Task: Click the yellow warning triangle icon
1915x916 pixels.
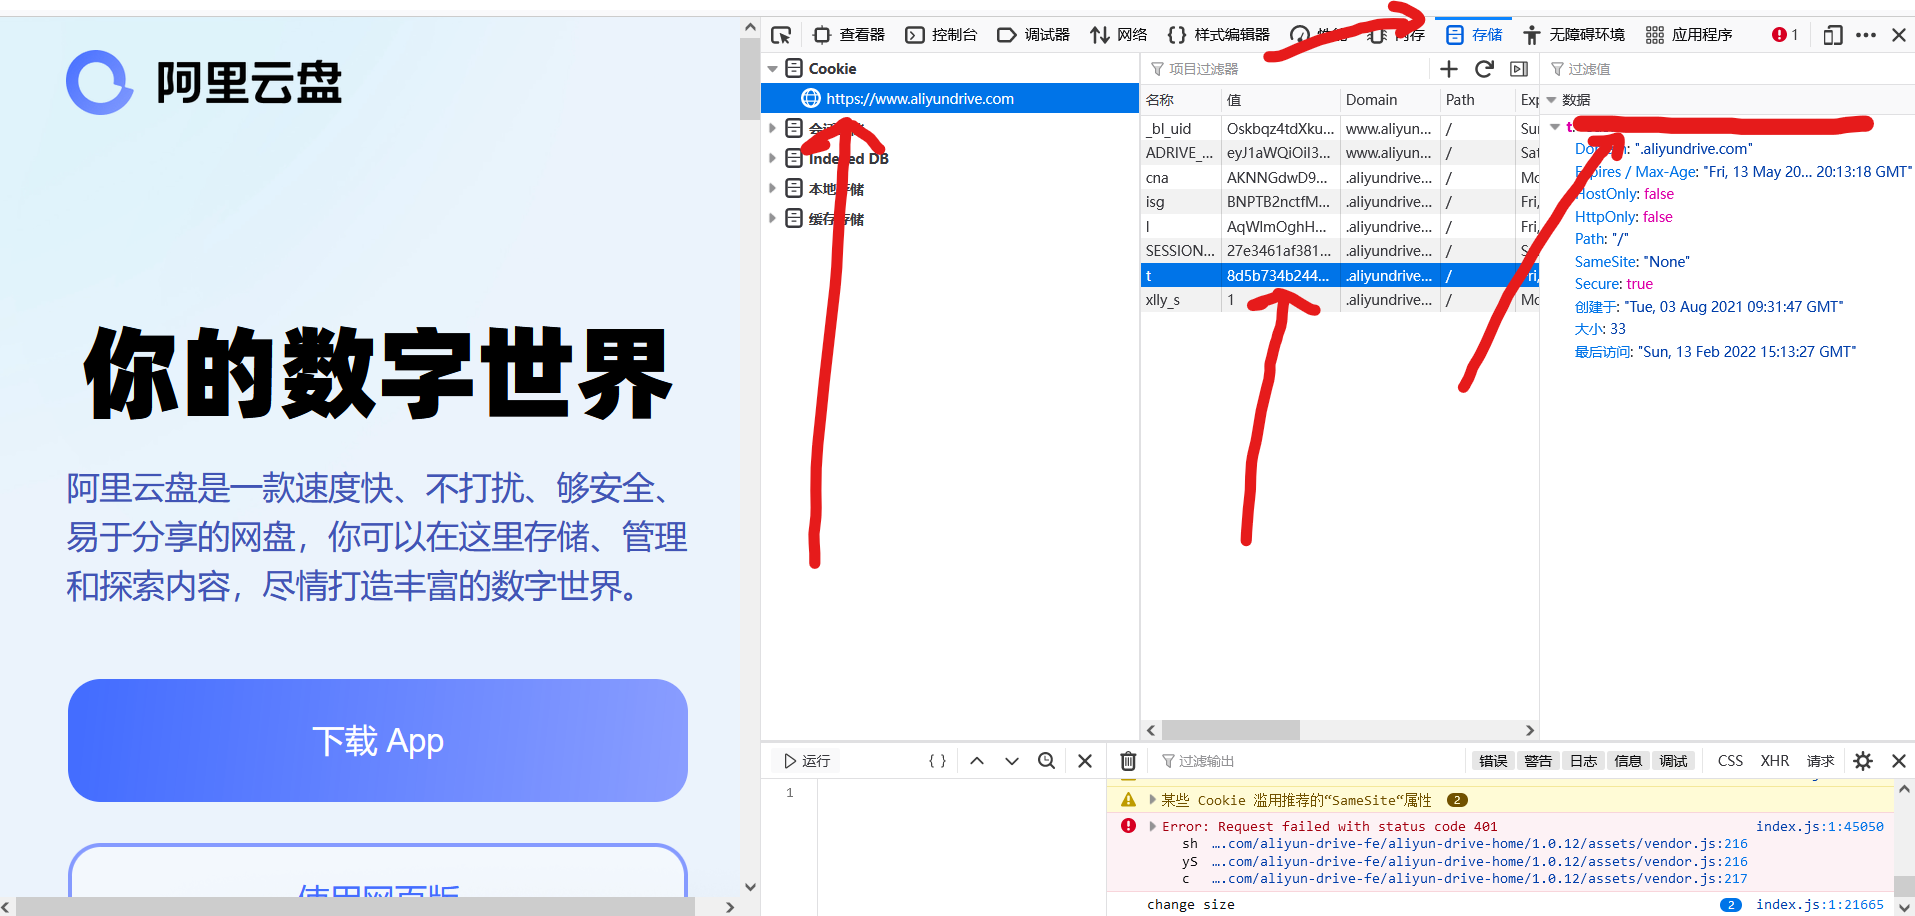Action: 1128,800
